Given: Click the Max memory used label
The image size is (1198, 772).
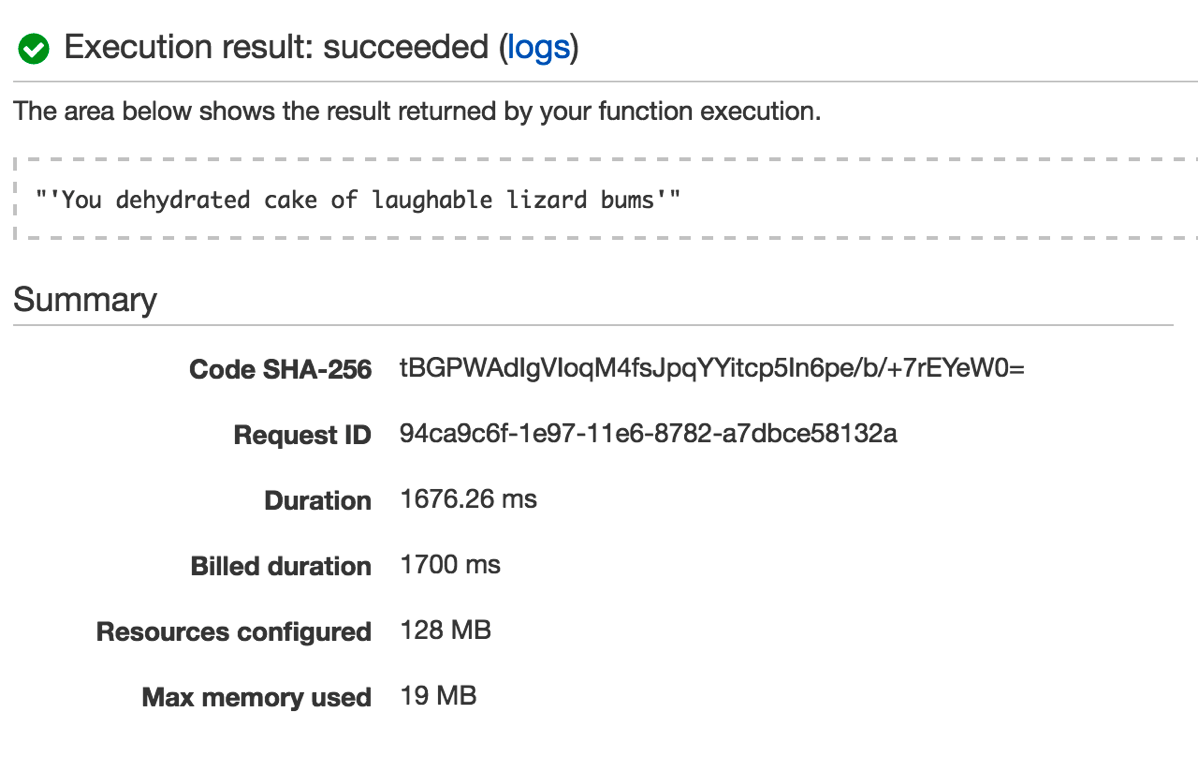Looking at the screenshot, I should 256,697.
